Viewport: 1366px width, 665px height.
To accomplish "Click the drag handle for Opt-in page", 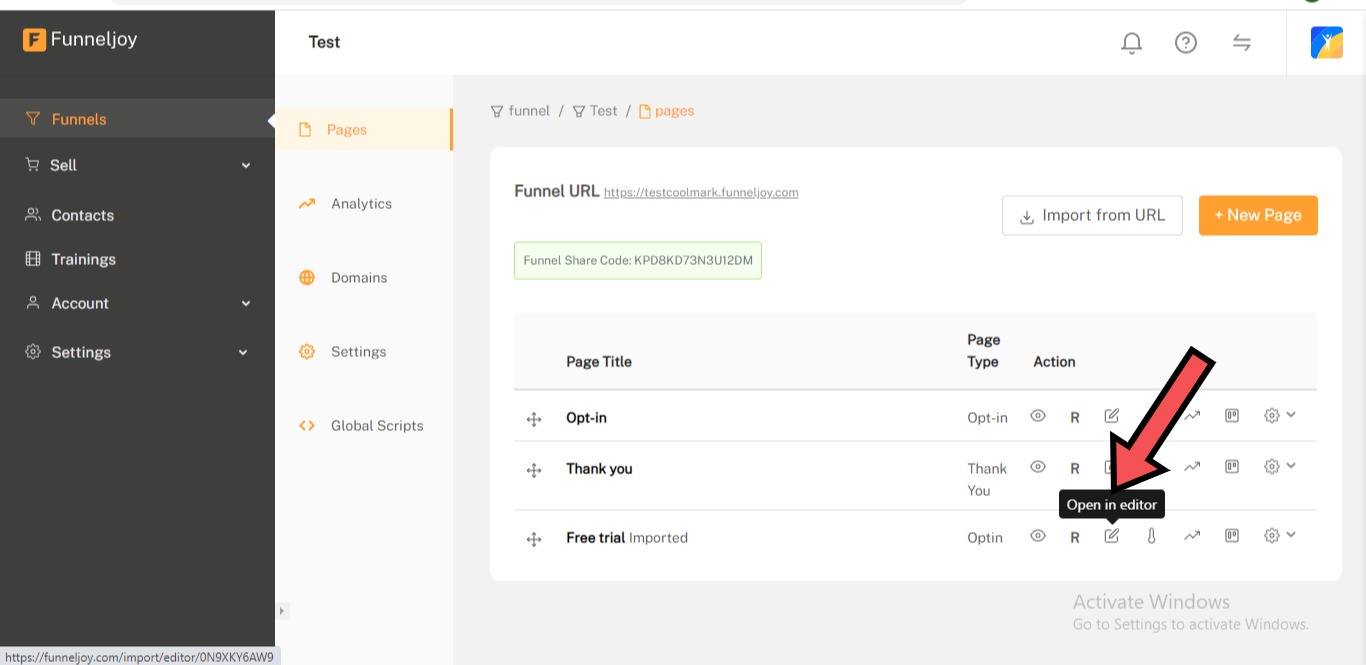I will (x=534, y=420).
